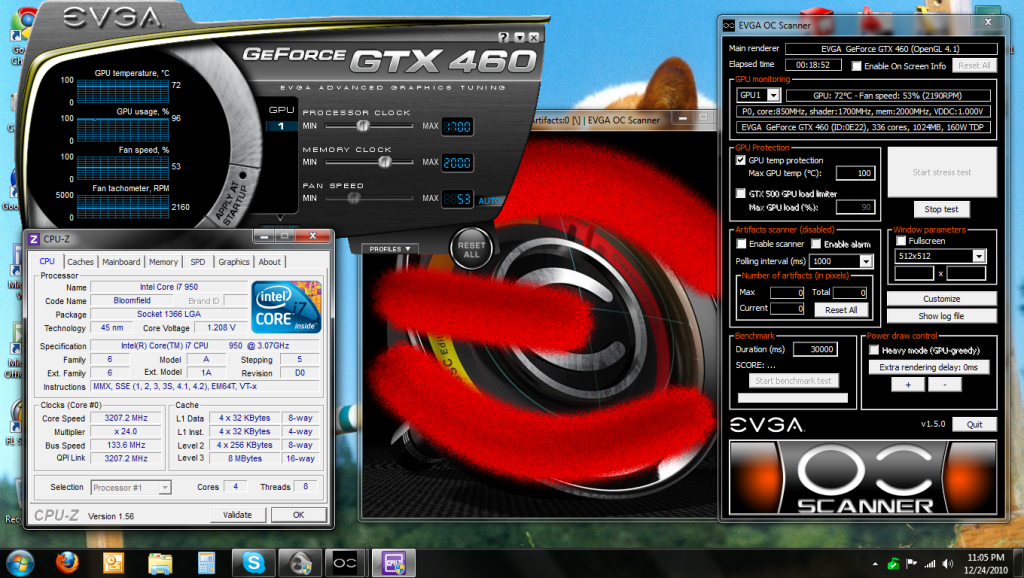Uncheck GPU temp protection
1024x578 pixels.
(x=741, y=160)
